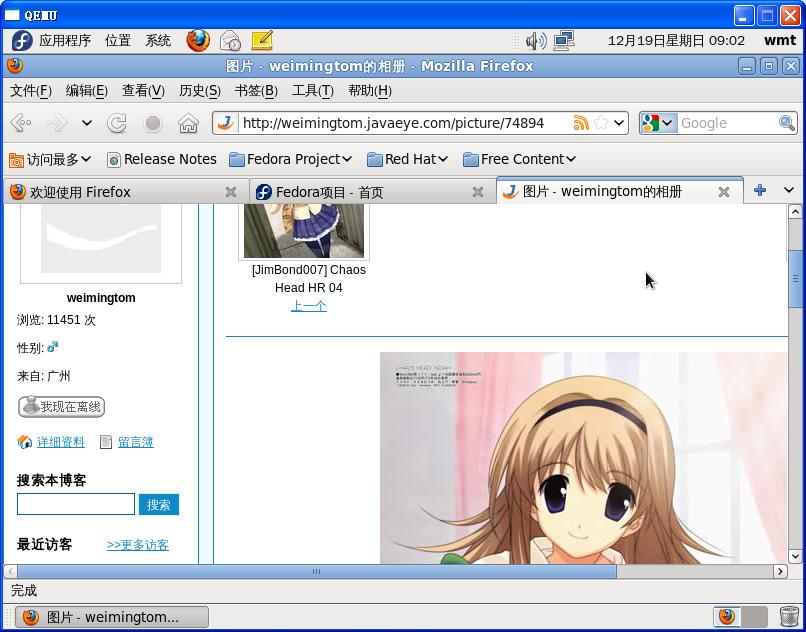
Task: Open the 文件(F) menu
Action: (31, 91)
